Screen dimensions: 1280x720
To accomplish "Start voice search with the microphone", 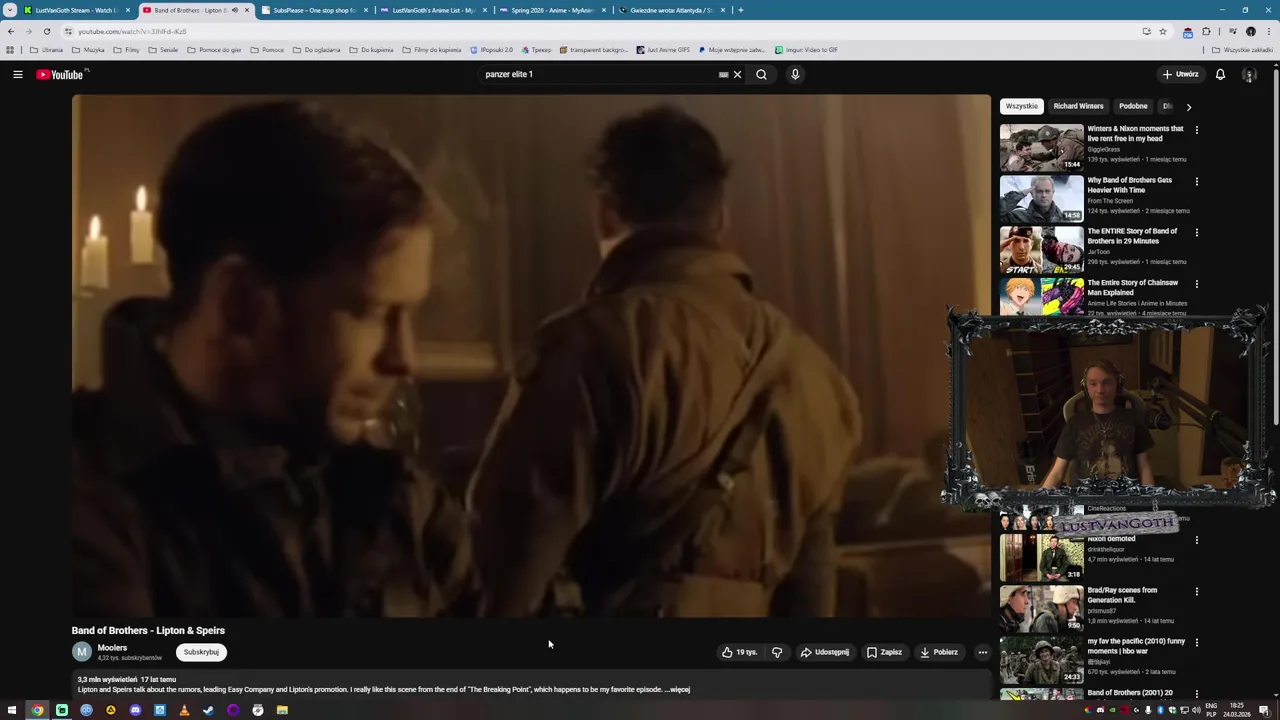I will (795, 74).
